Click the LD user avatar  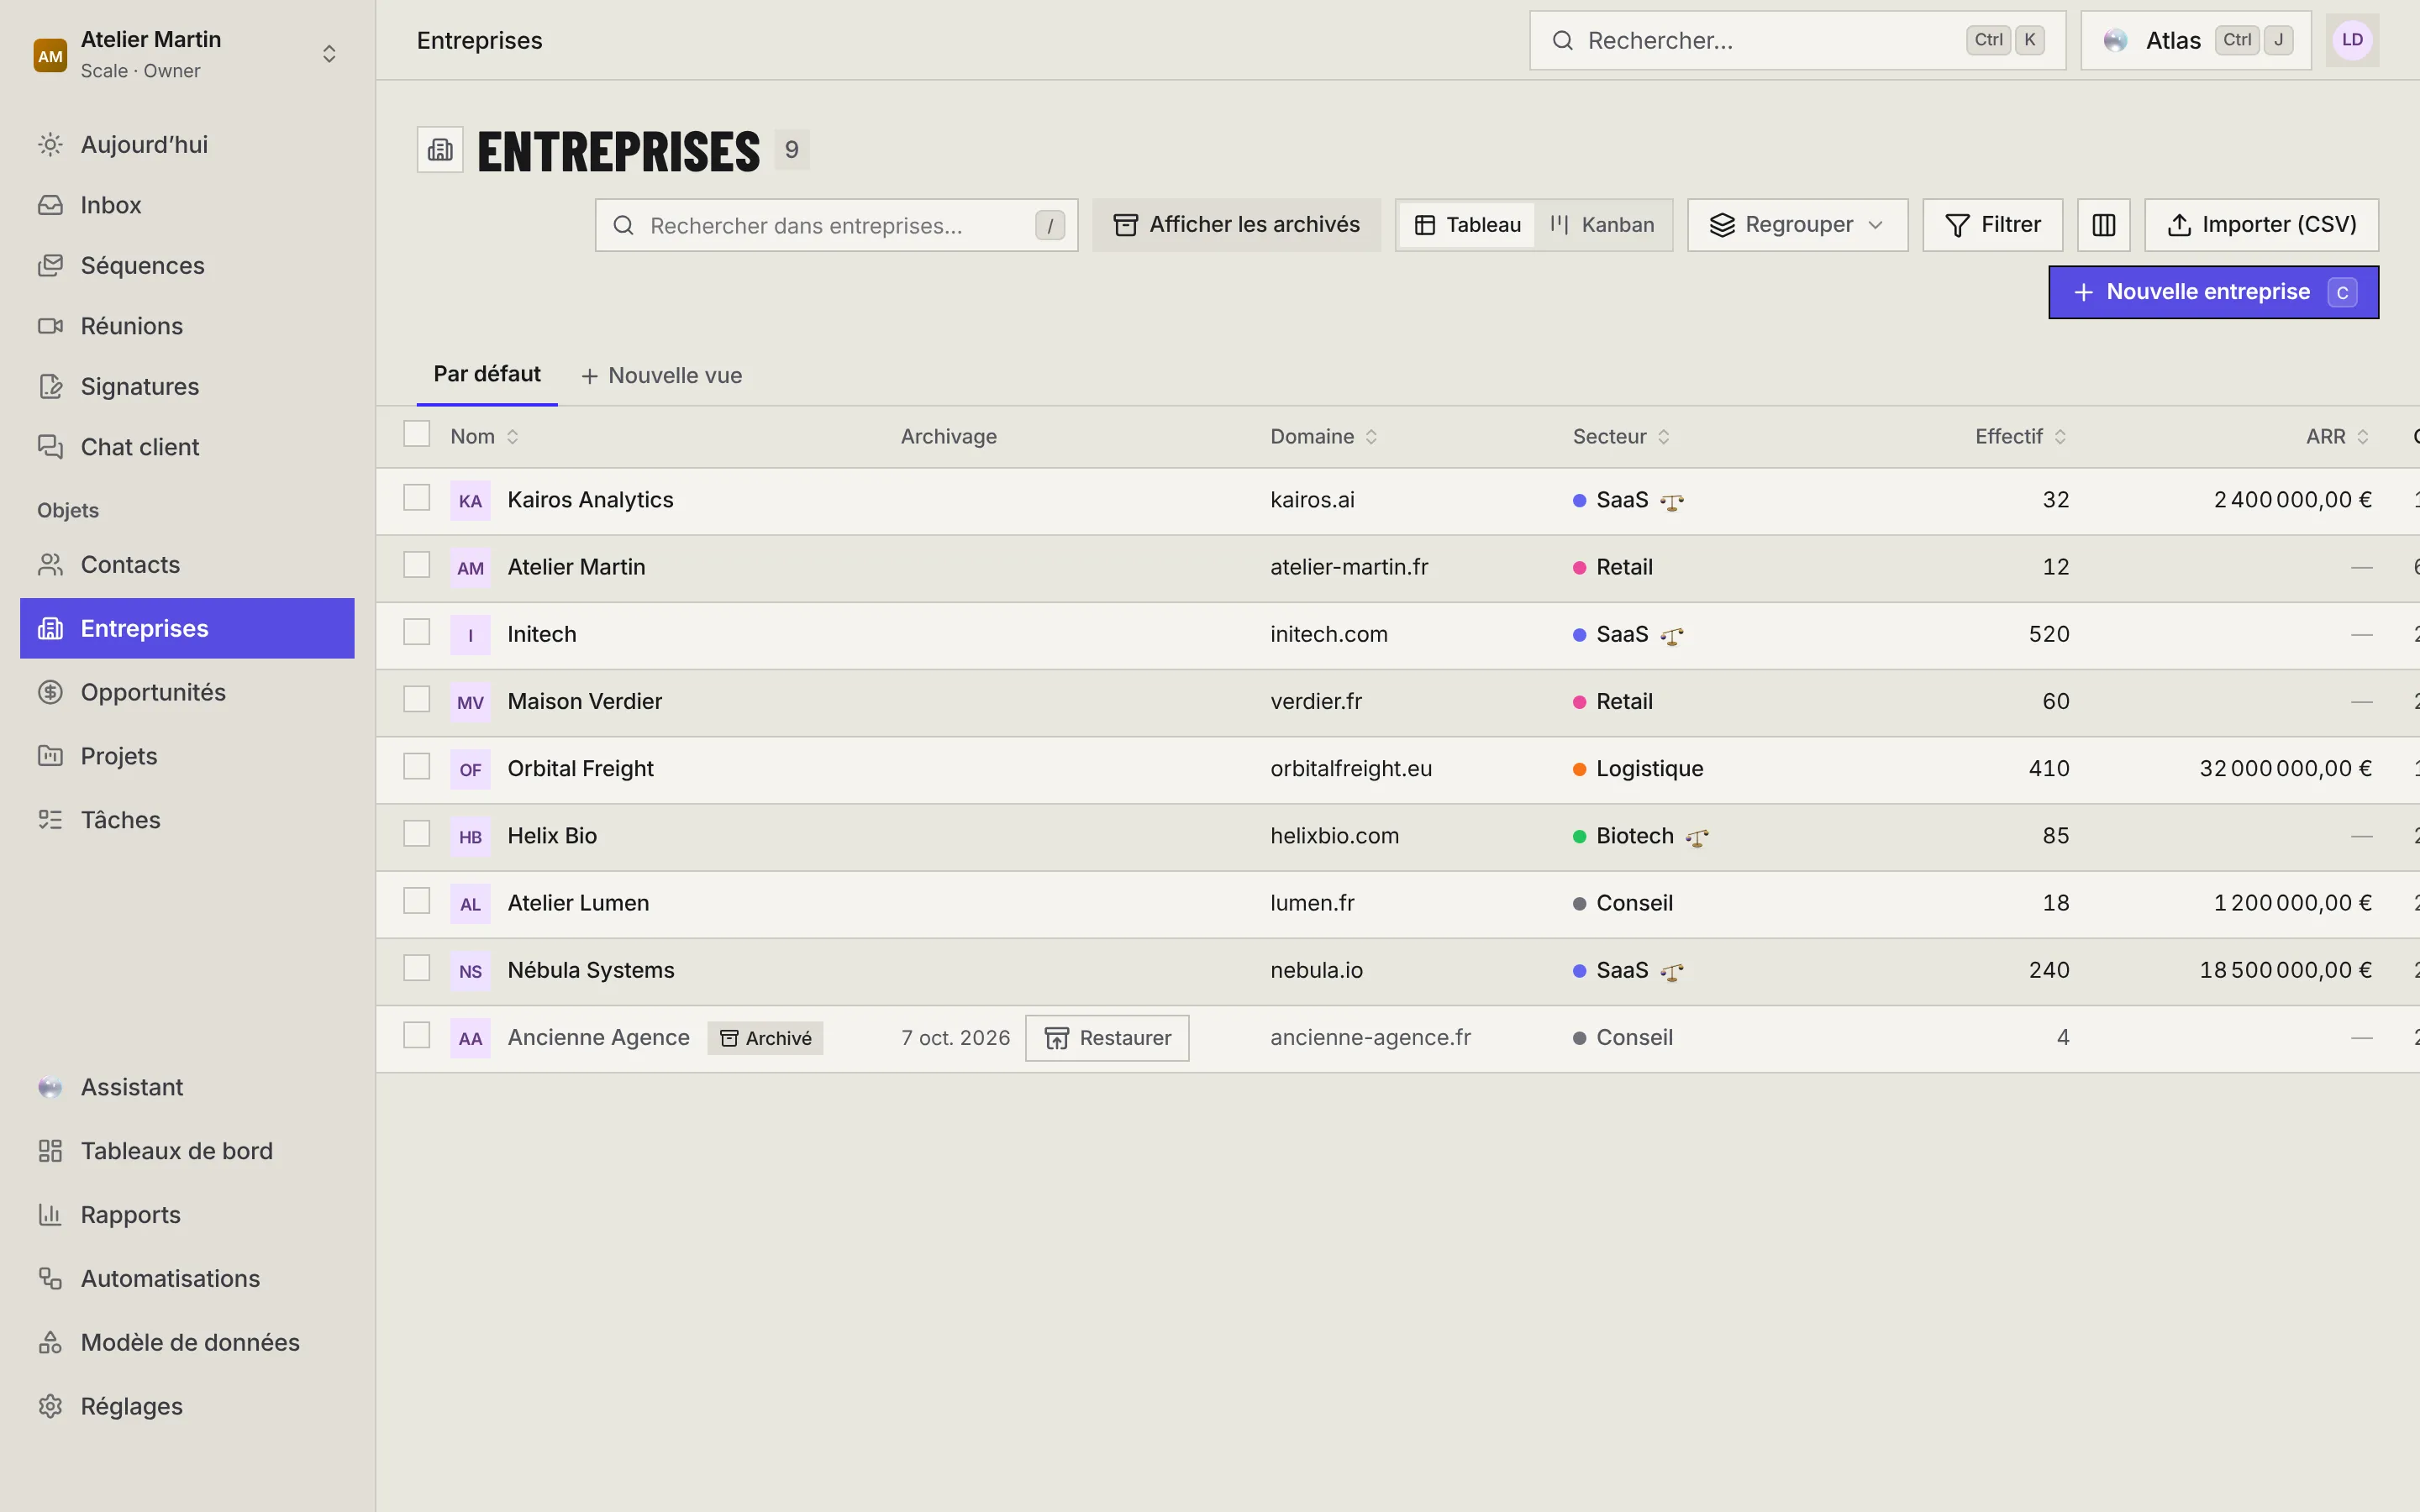(2352, 40)
